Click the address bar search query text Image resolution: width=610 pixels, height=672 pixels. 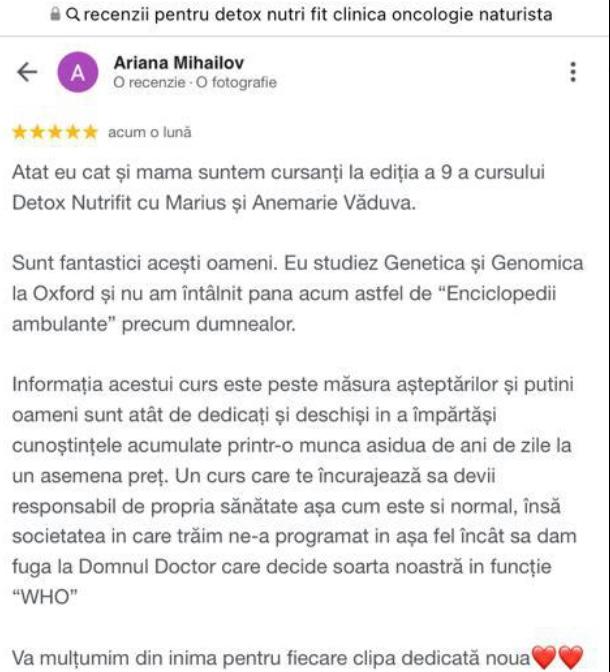click(318, 15)
